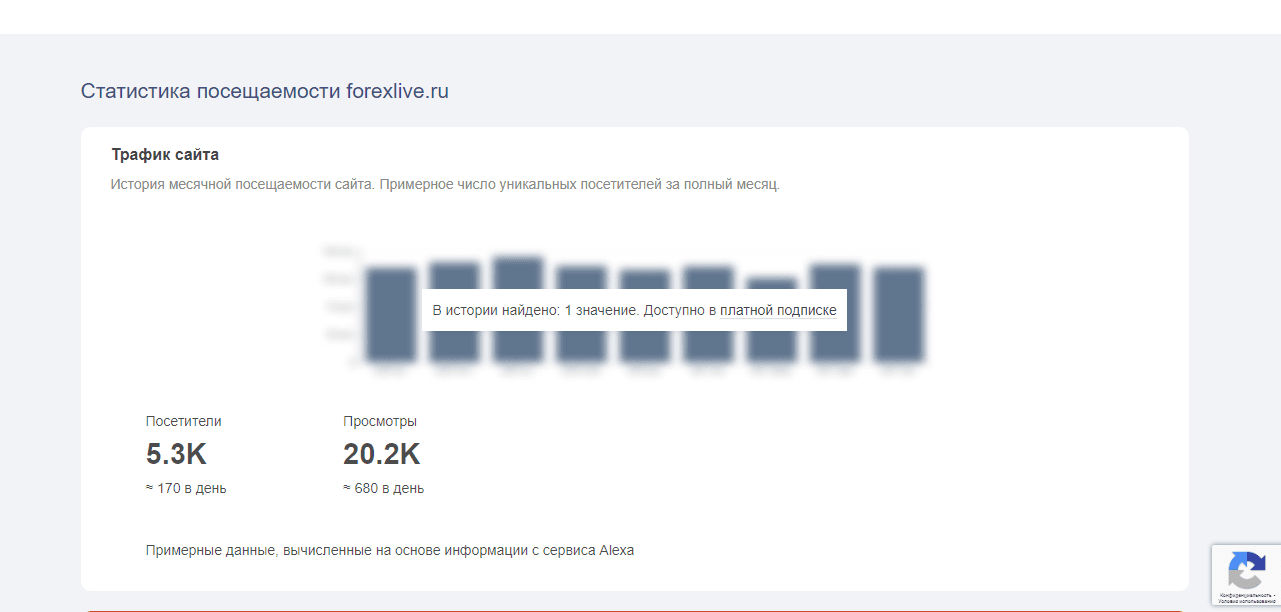Click the 5.3K visitors value

coord(176,454)
